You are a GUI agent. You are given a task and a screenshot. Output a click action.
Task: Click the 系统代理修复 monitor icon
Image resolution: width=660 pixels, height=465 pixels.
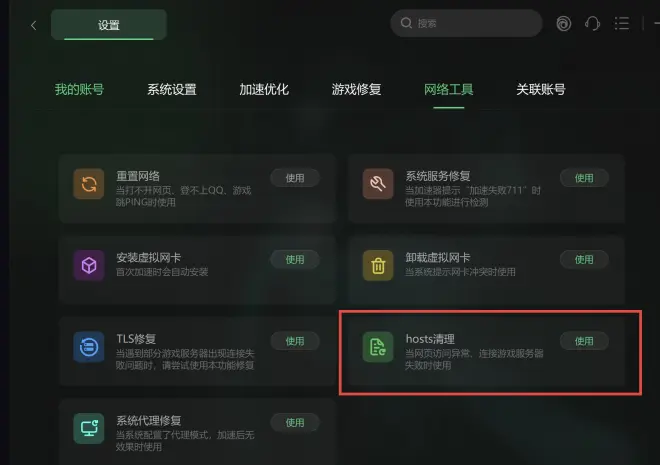89,428
